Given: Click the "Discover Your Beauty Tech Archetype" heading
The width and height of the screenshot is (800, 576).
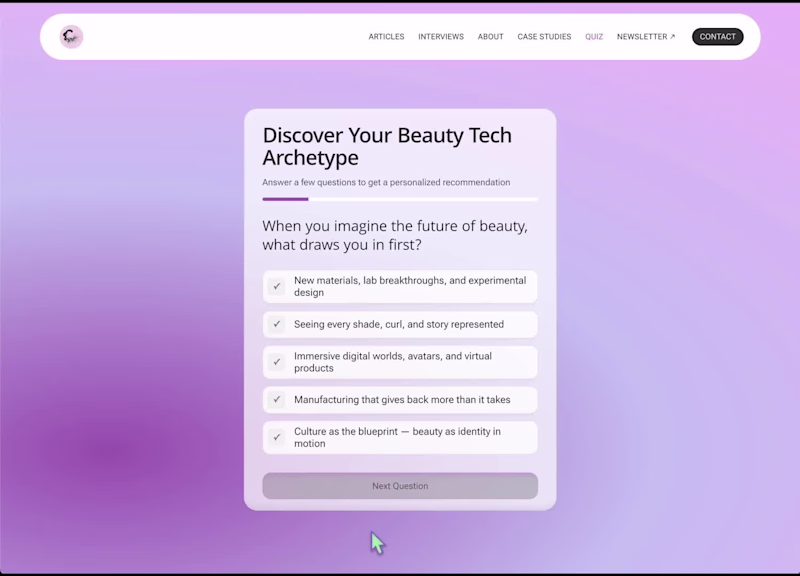Looking at the screenshot, I should point(387,146).
